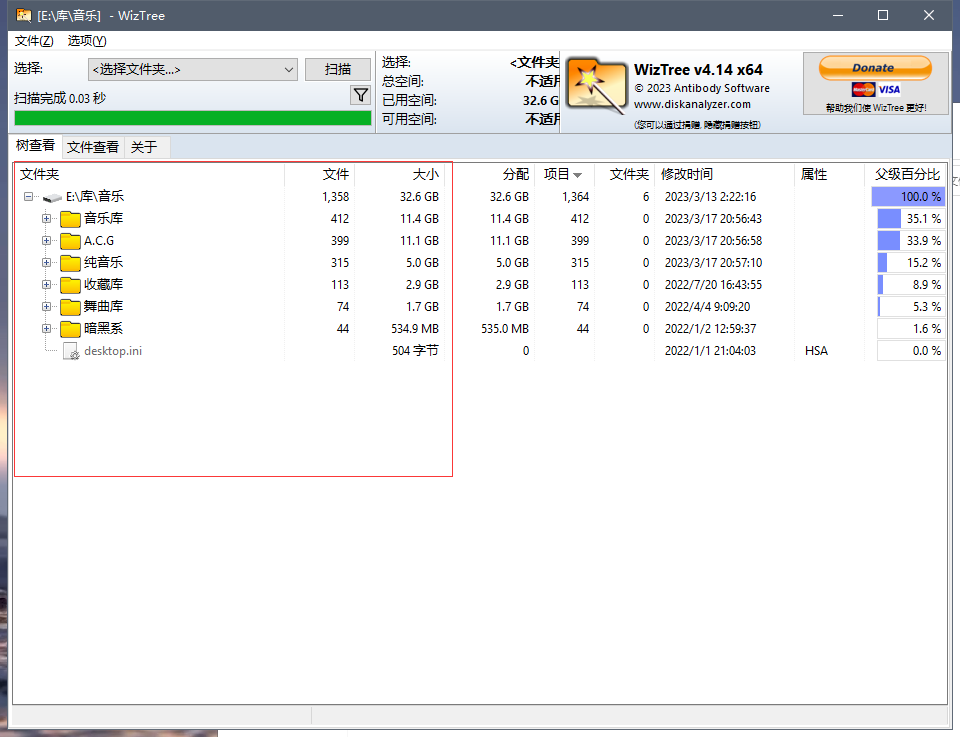
Task: Click the 暗黑系 folder icon
Action: coord(70,329)
